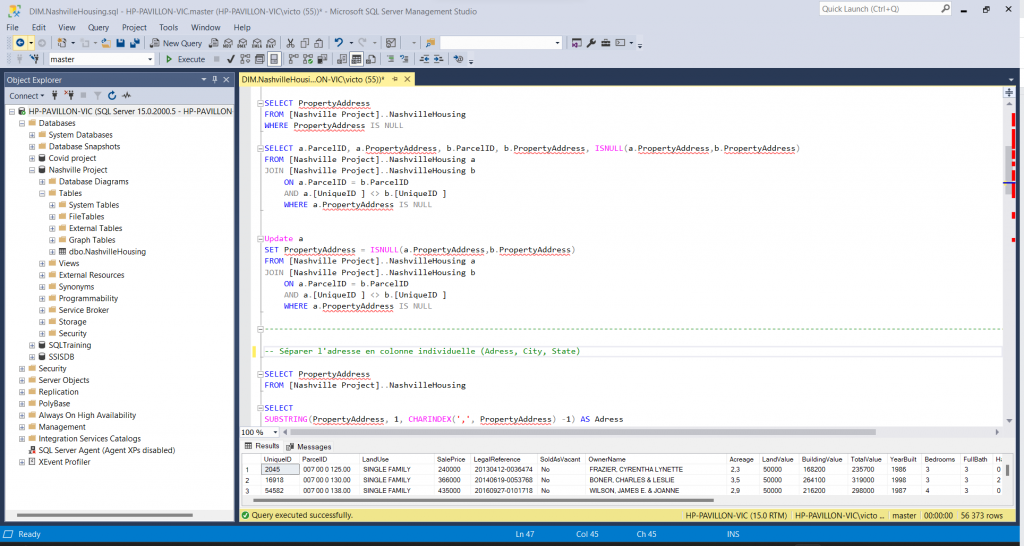This screenshot has width=1024, height=546.
Task: Click the Connect dropdown in Object Explorer
Action: click(x=26, y=95)
